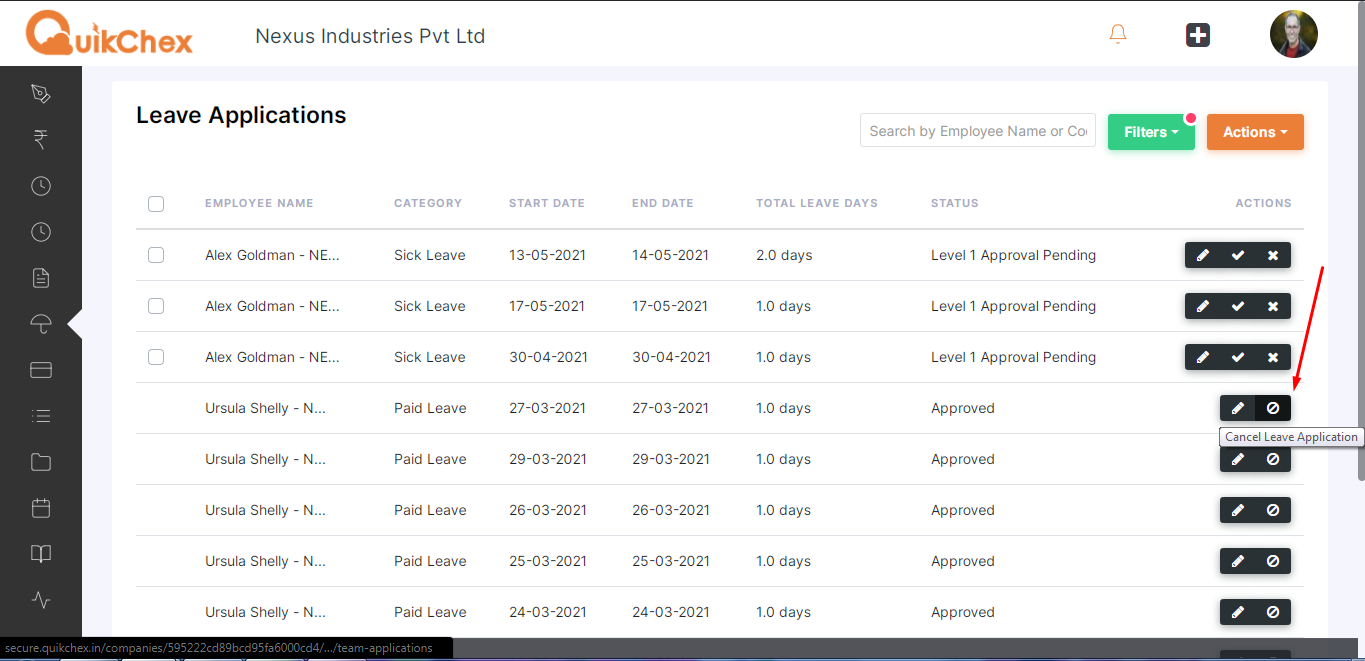Click the activity pulse icon in the sidebar
This screenshot has height=661, width=1365.
(x=40, y=599)
